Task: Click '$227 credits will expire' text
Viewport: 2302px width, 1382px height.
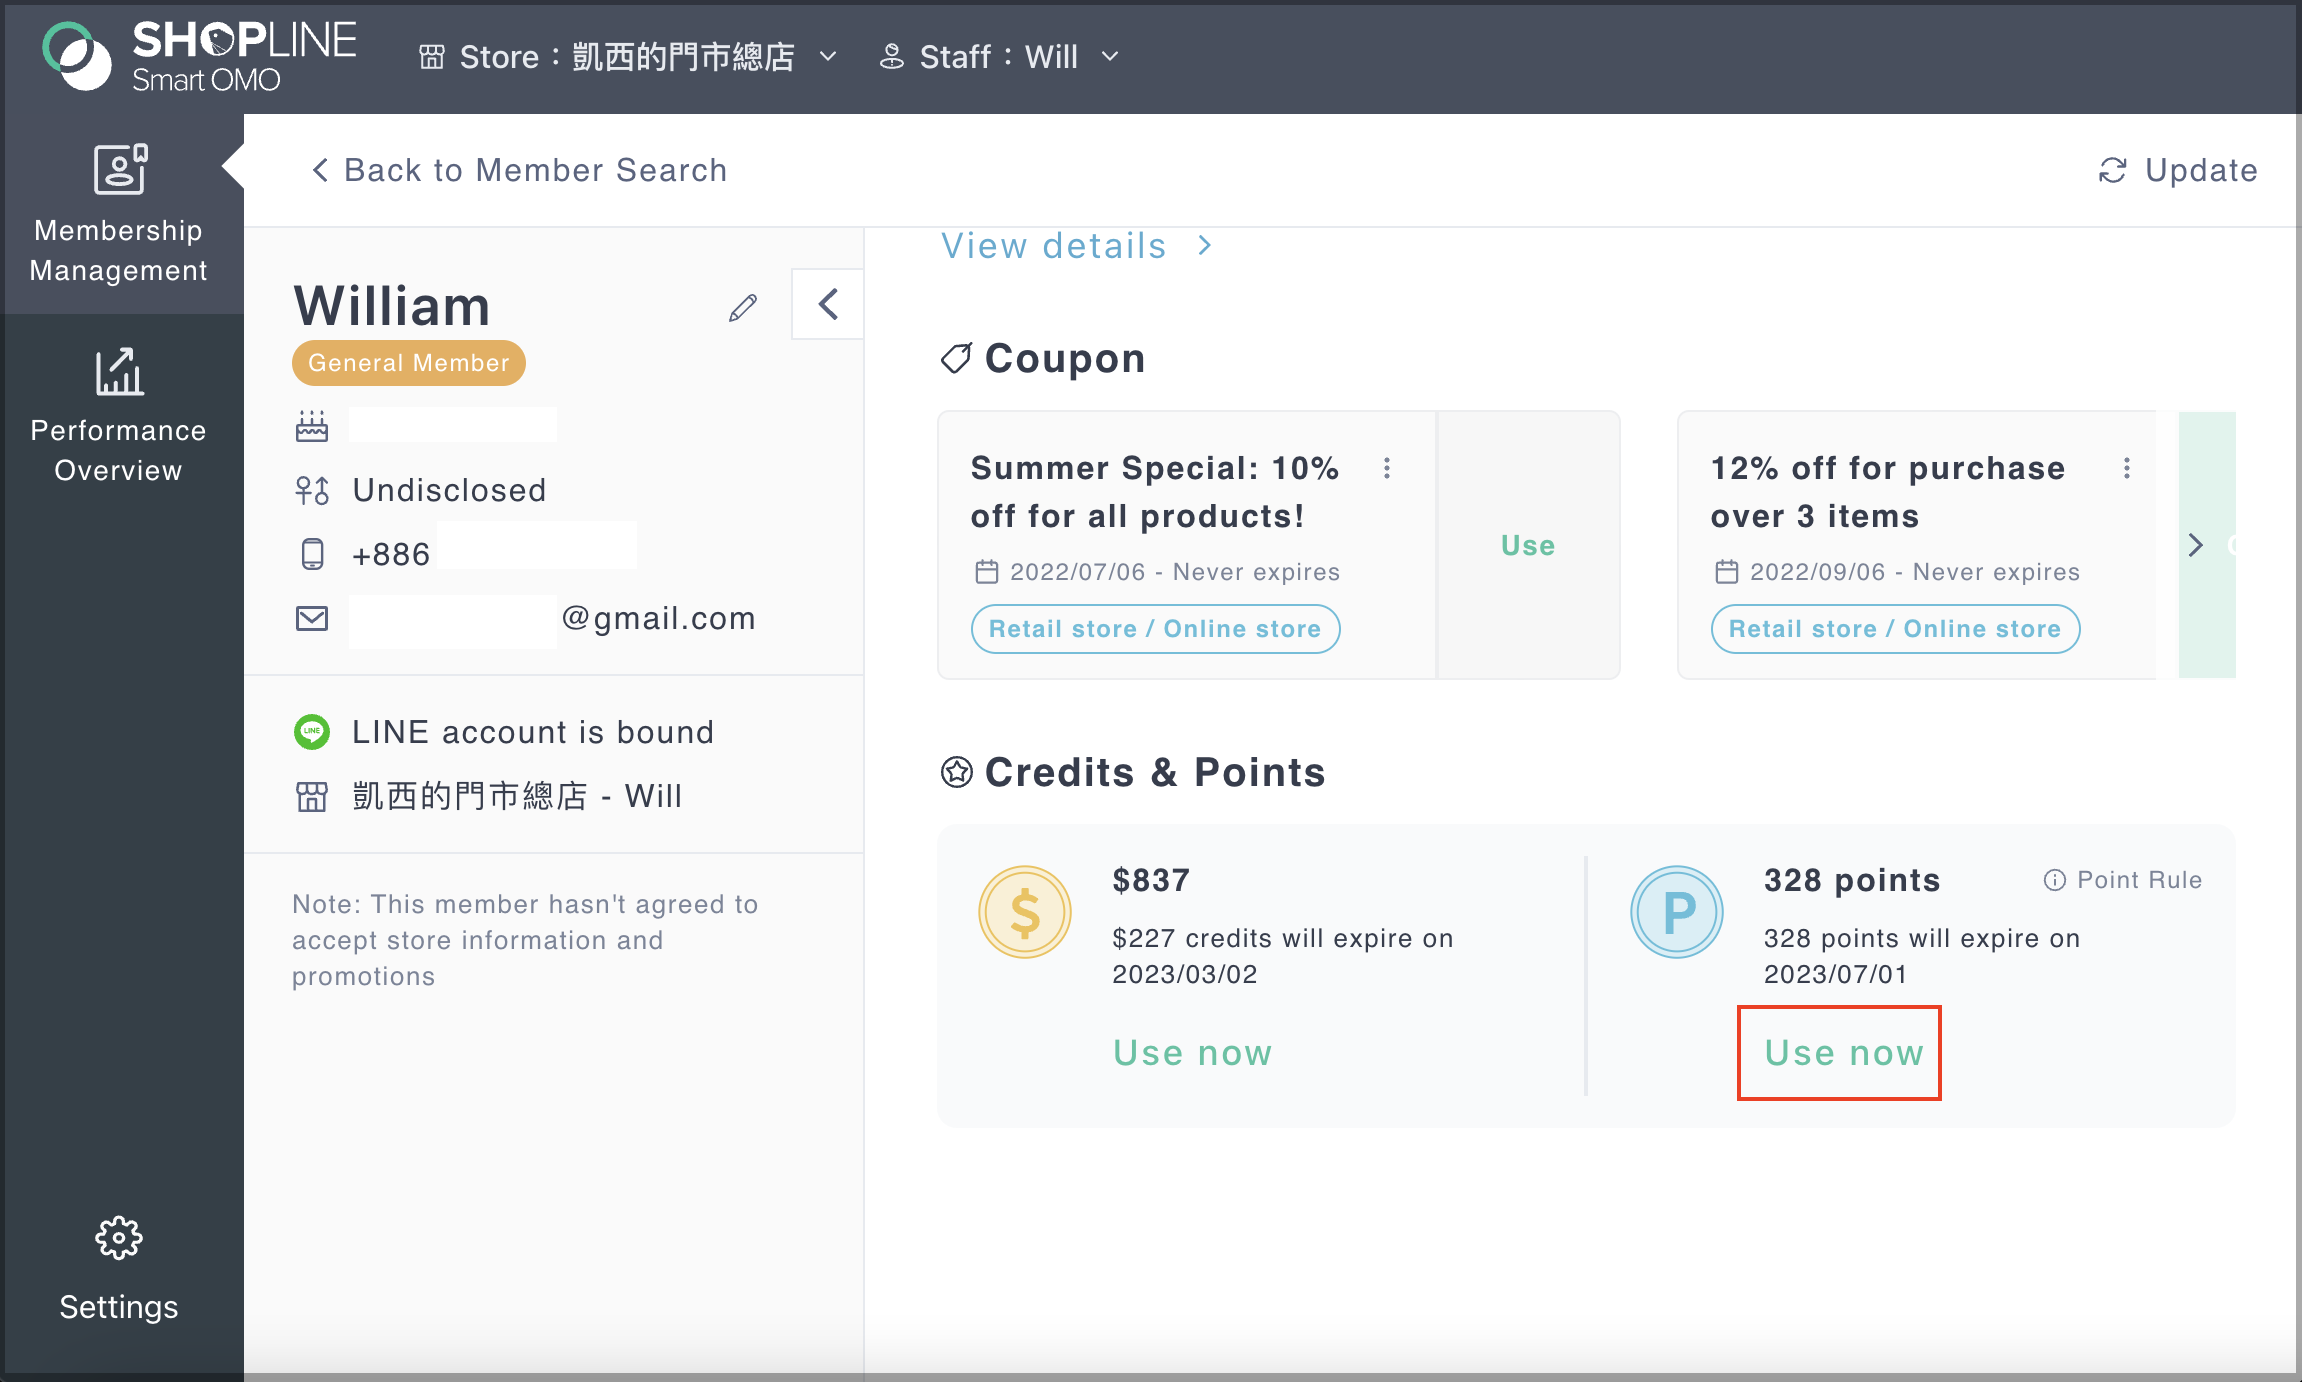Action: [x=1283, y=956]
